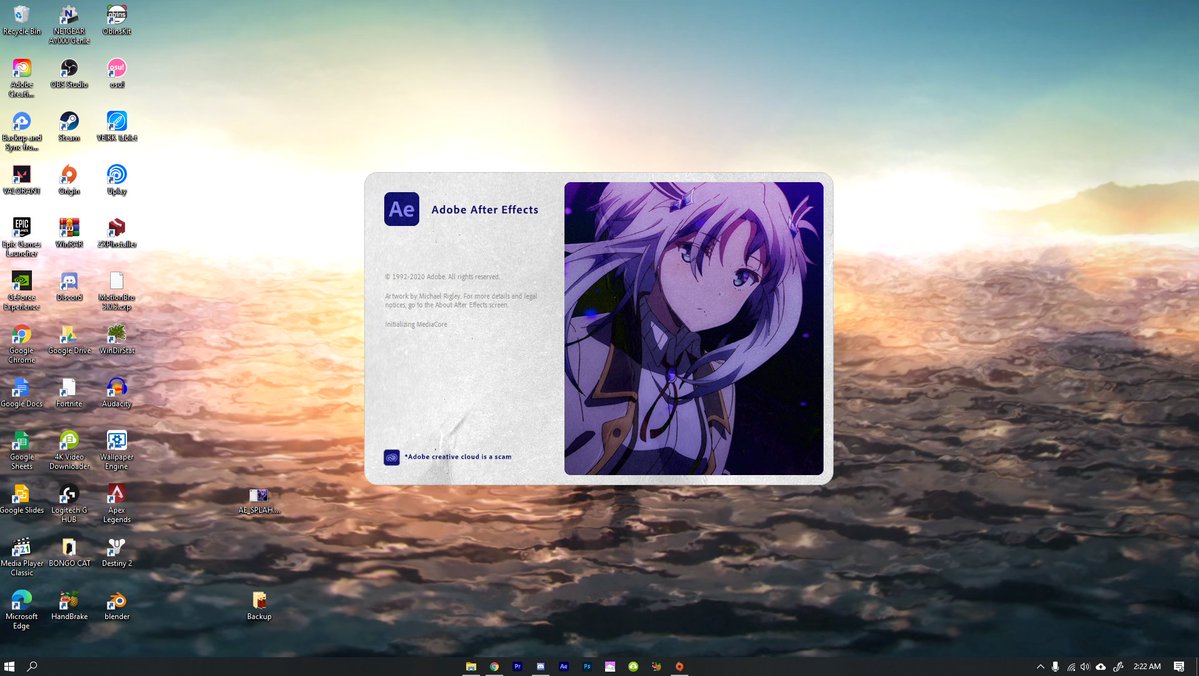Select the OBS Studio desktop shortcut

tap(69, 68)
